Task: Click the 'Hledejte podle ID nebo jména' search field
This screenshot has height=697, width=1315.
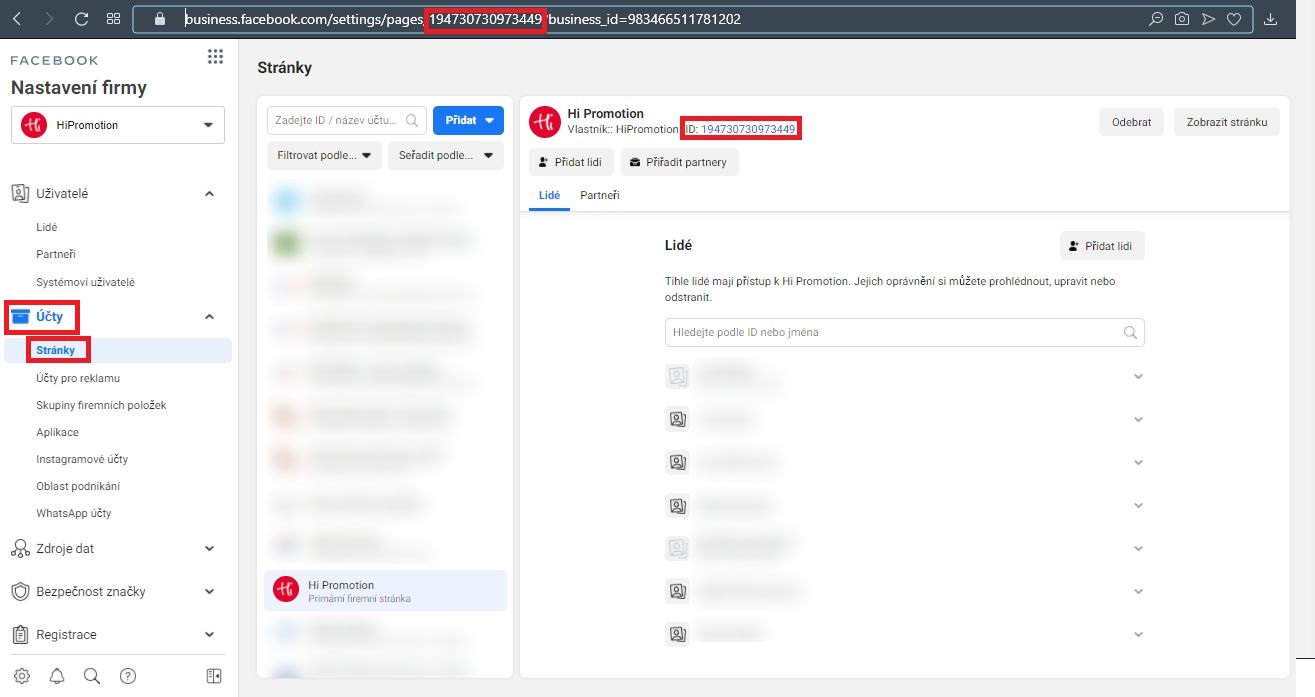Action: pyautogui.click(x=904, y=332)
